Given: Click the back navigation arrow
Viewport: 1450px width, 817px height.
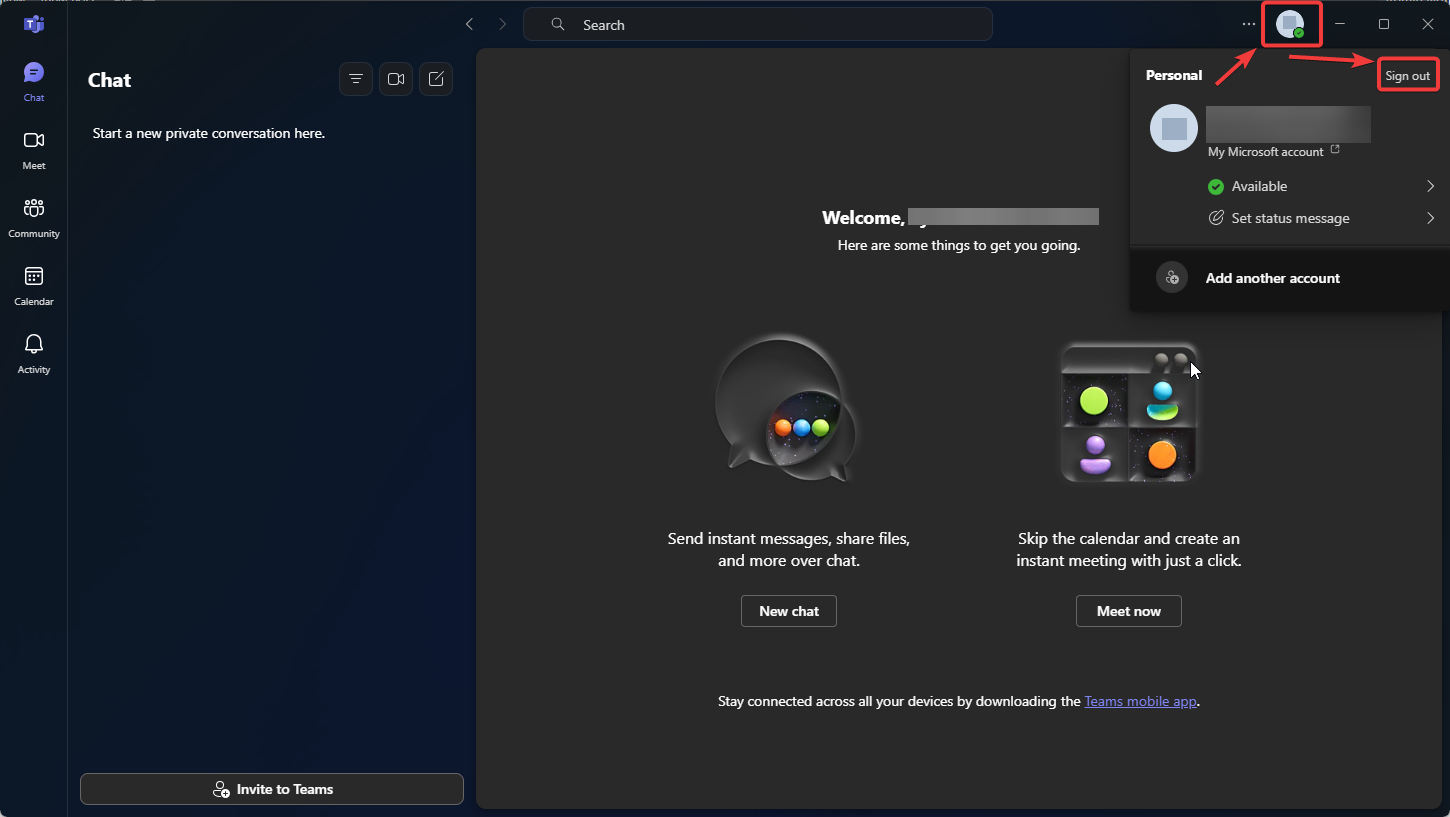Looking at the screenshot, I should coord(469,23).
